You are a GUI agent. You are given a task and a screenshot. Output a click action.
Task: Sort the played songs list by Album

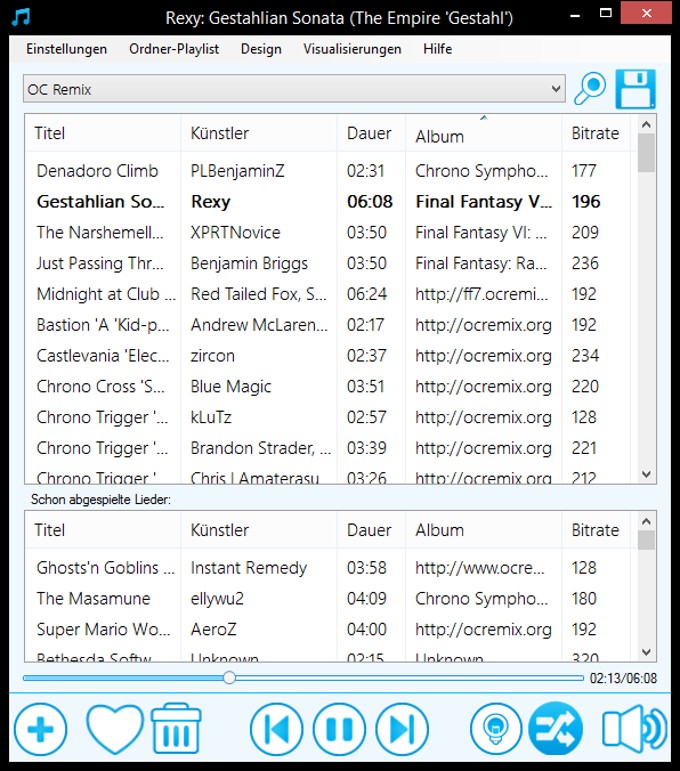pos(483,530)
